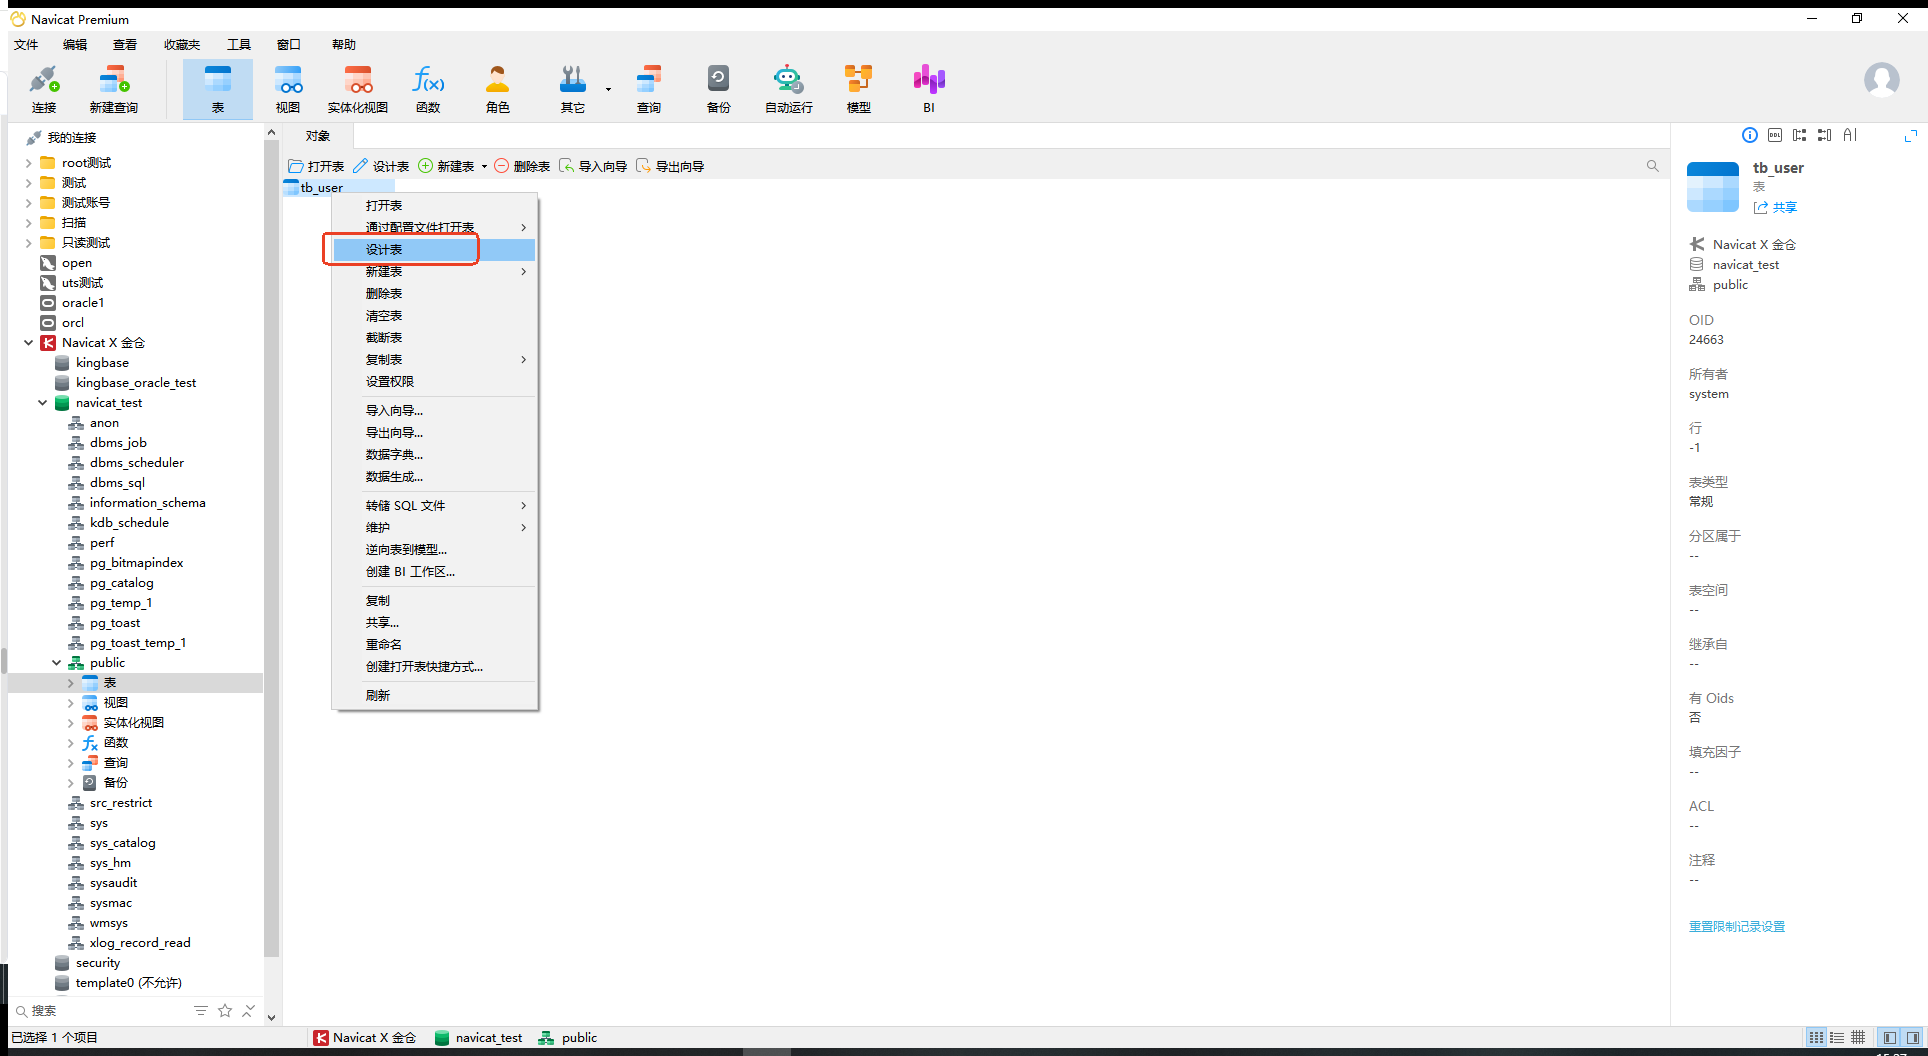
Task: Click the 共享 share link
Action: [x=1775, y=208]
